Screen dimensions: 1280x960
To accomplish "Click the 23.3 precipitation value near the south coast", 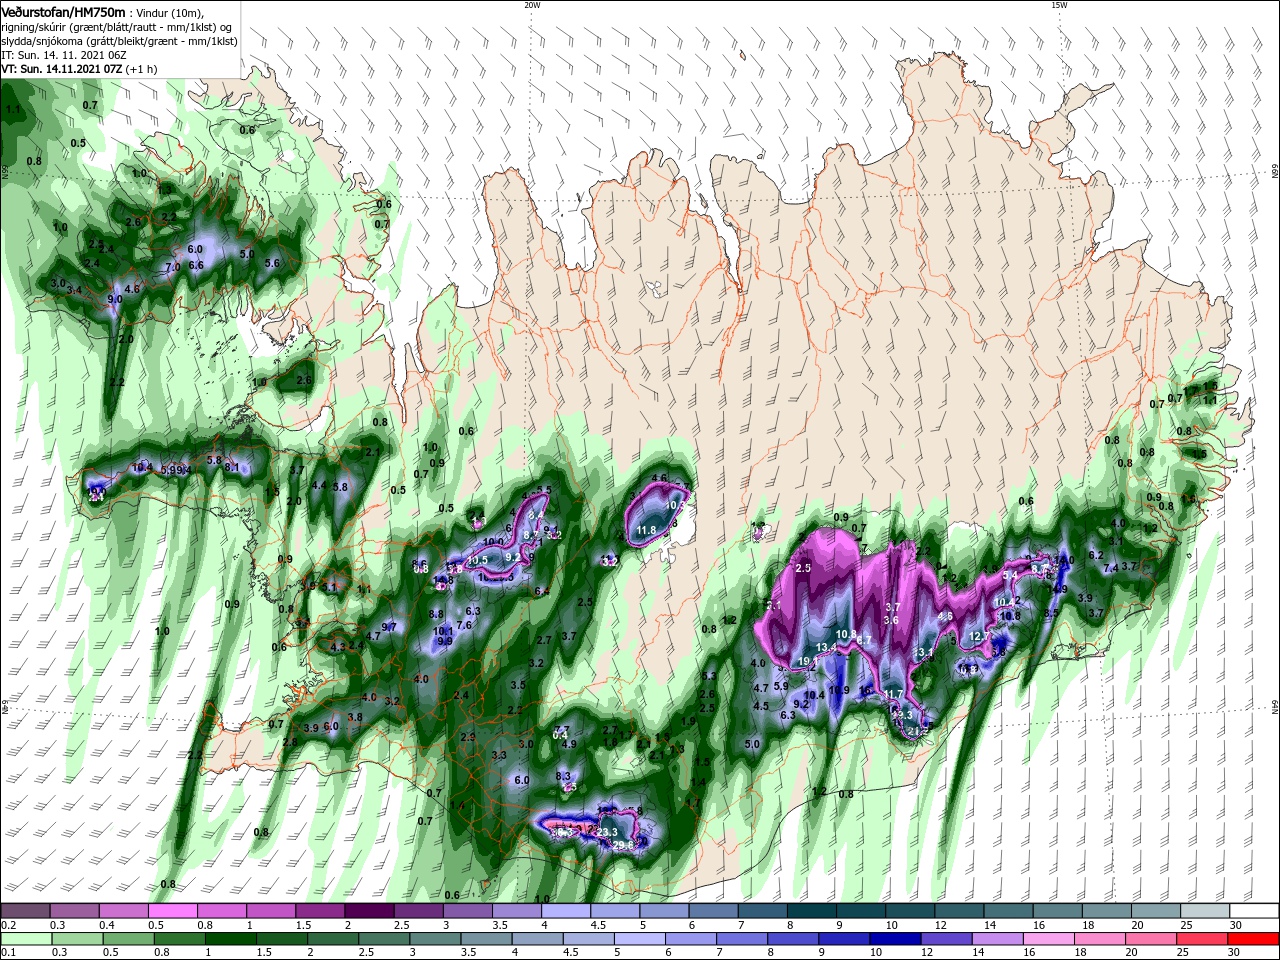I will tap(608, 832).
